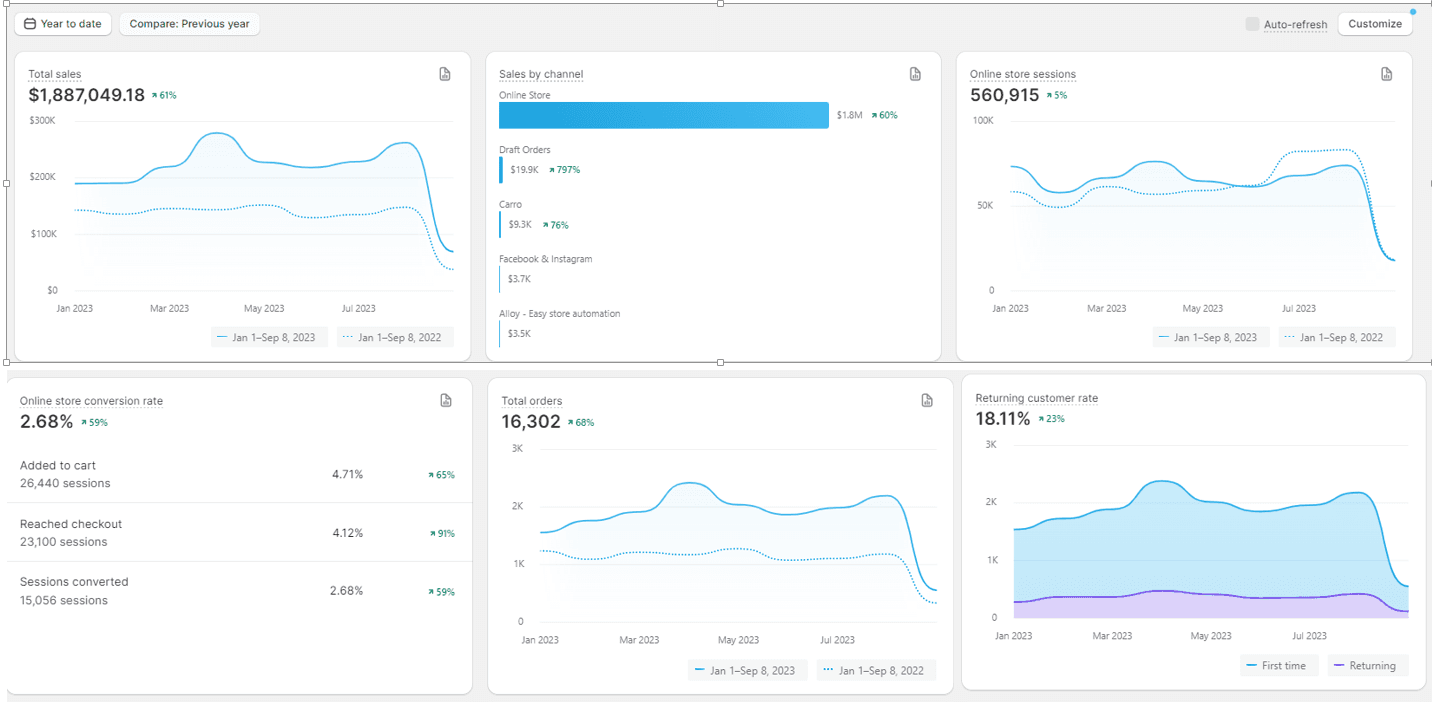Click the Facebook & Instagram channel label
Image resolution: width=1432 pixels, height=702 pixels.
pyautogui.click(x=546, y=259)
